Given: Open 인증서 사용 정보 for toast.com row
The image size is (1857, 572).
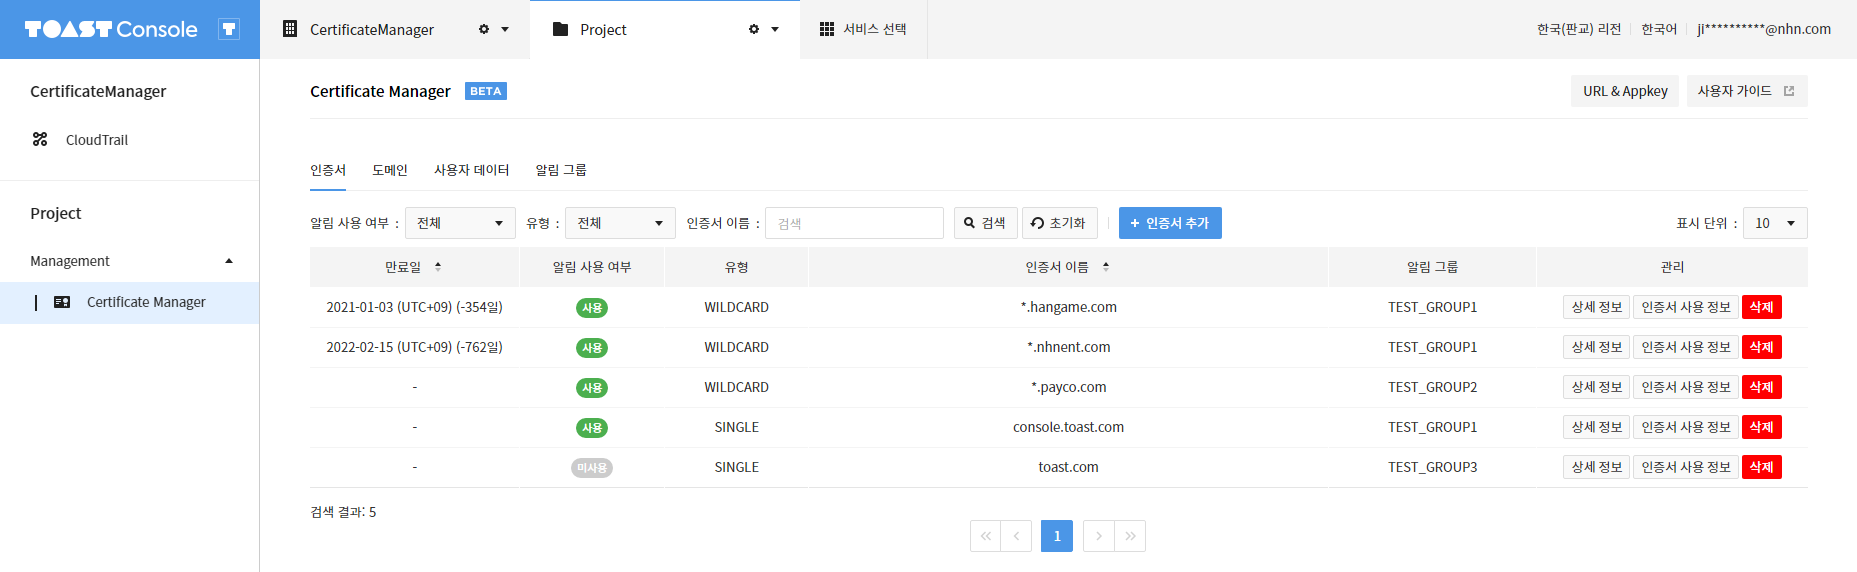Looking at the screenshot, I should [x=1686, y=467].
